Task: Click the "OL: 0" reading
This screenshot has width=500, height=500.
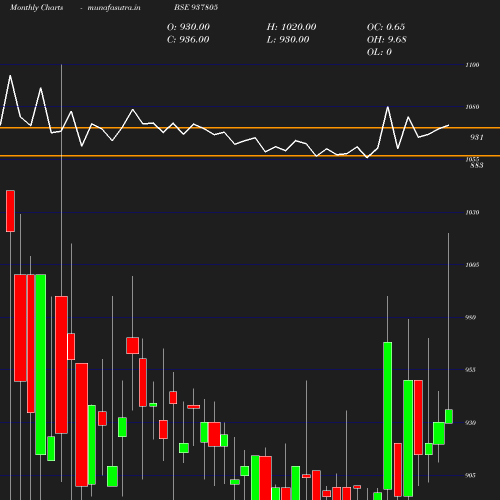Action: (x=379, y=52)
